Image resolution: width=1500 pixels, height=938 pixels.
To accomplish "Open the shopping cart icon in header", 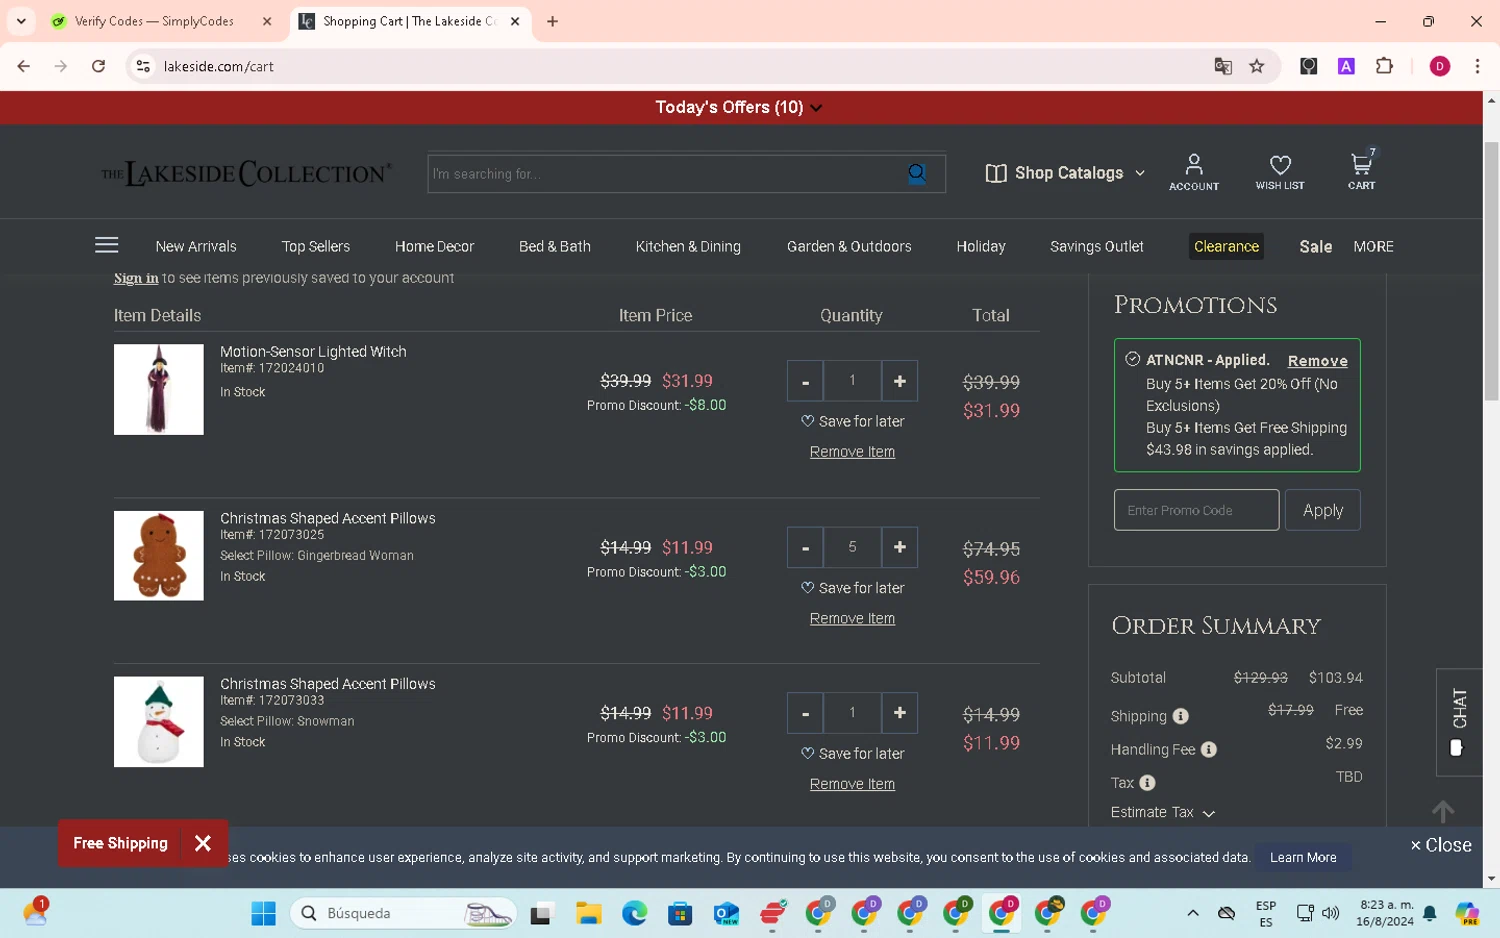I will tap(1361, 171).
